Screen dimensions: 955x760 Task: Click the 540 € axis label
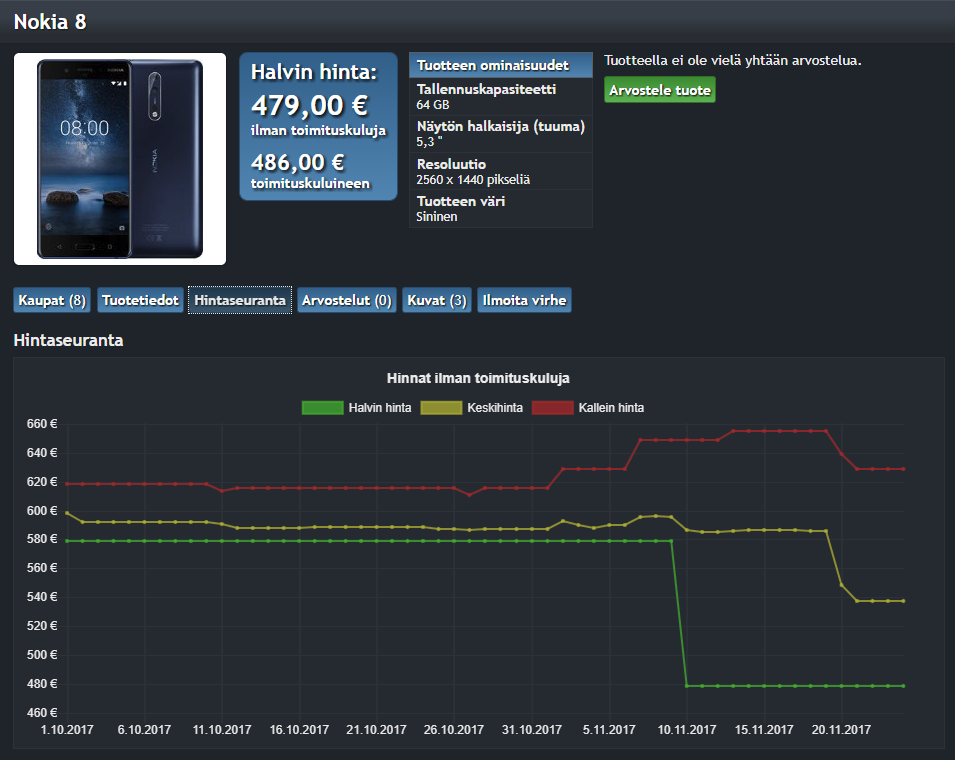tap(42, 597)
